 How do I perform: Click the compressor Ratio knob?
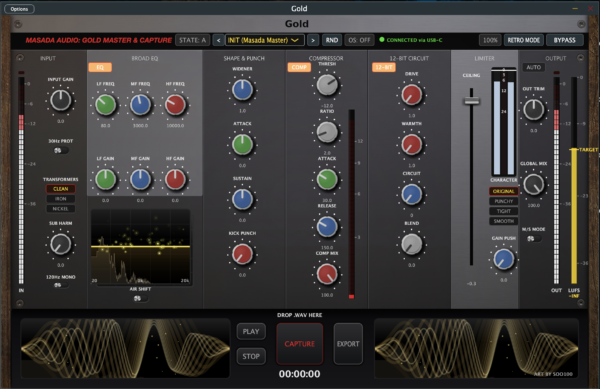327,132
